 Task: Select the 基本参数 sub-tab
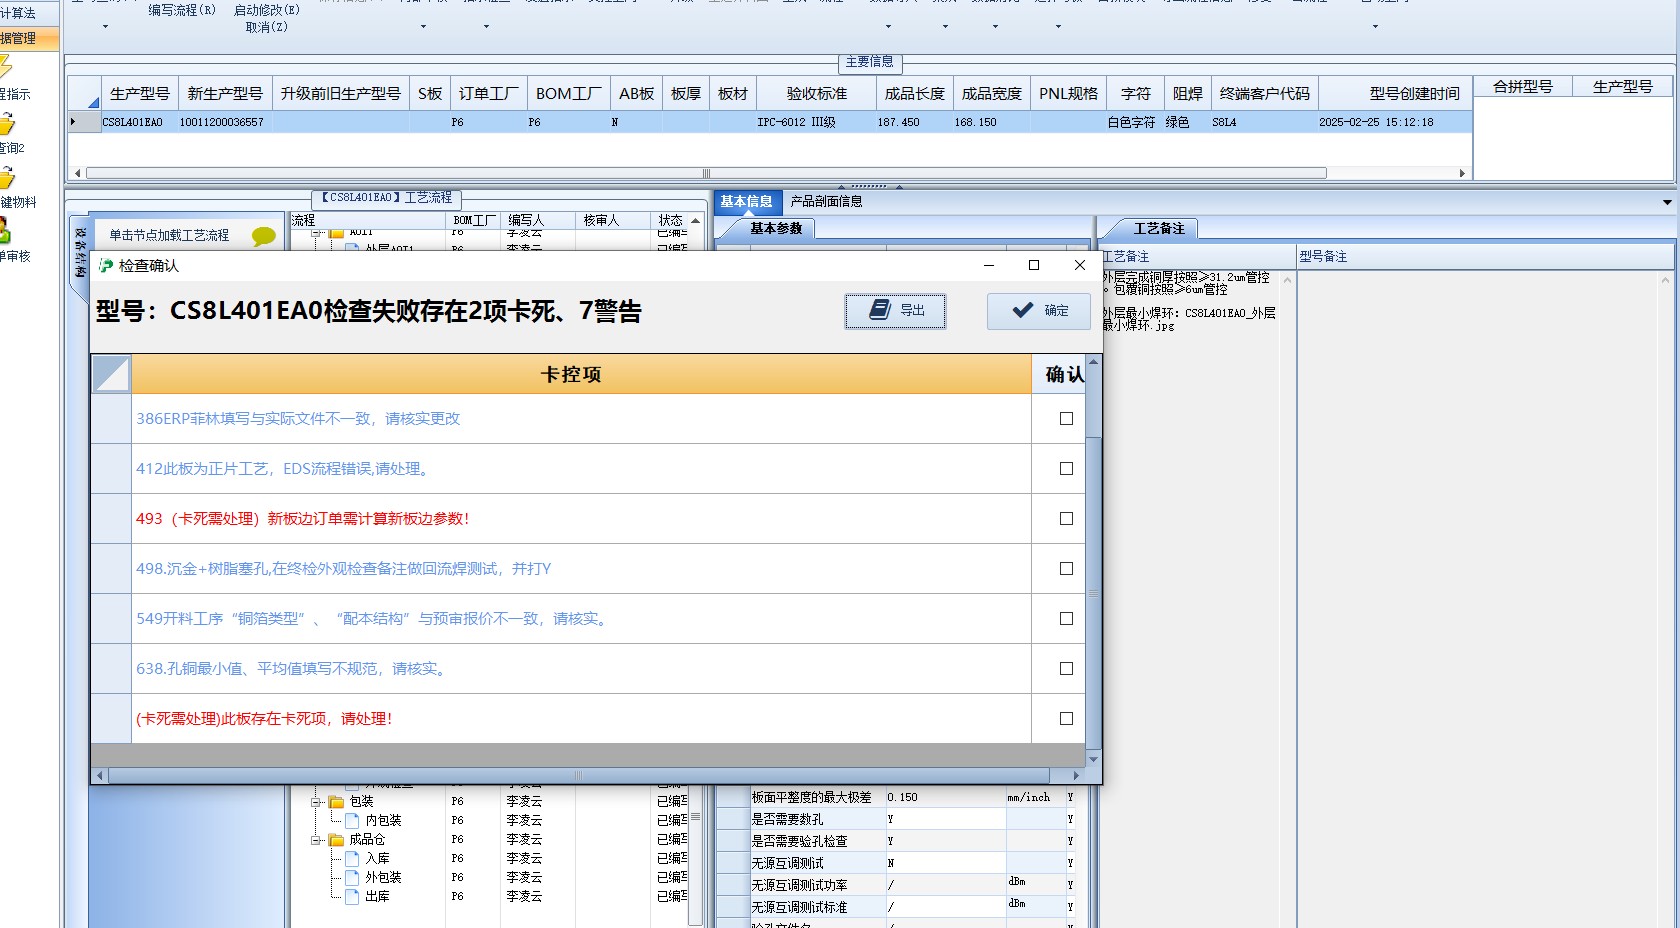pyautogui.click(x=776, y=229)
